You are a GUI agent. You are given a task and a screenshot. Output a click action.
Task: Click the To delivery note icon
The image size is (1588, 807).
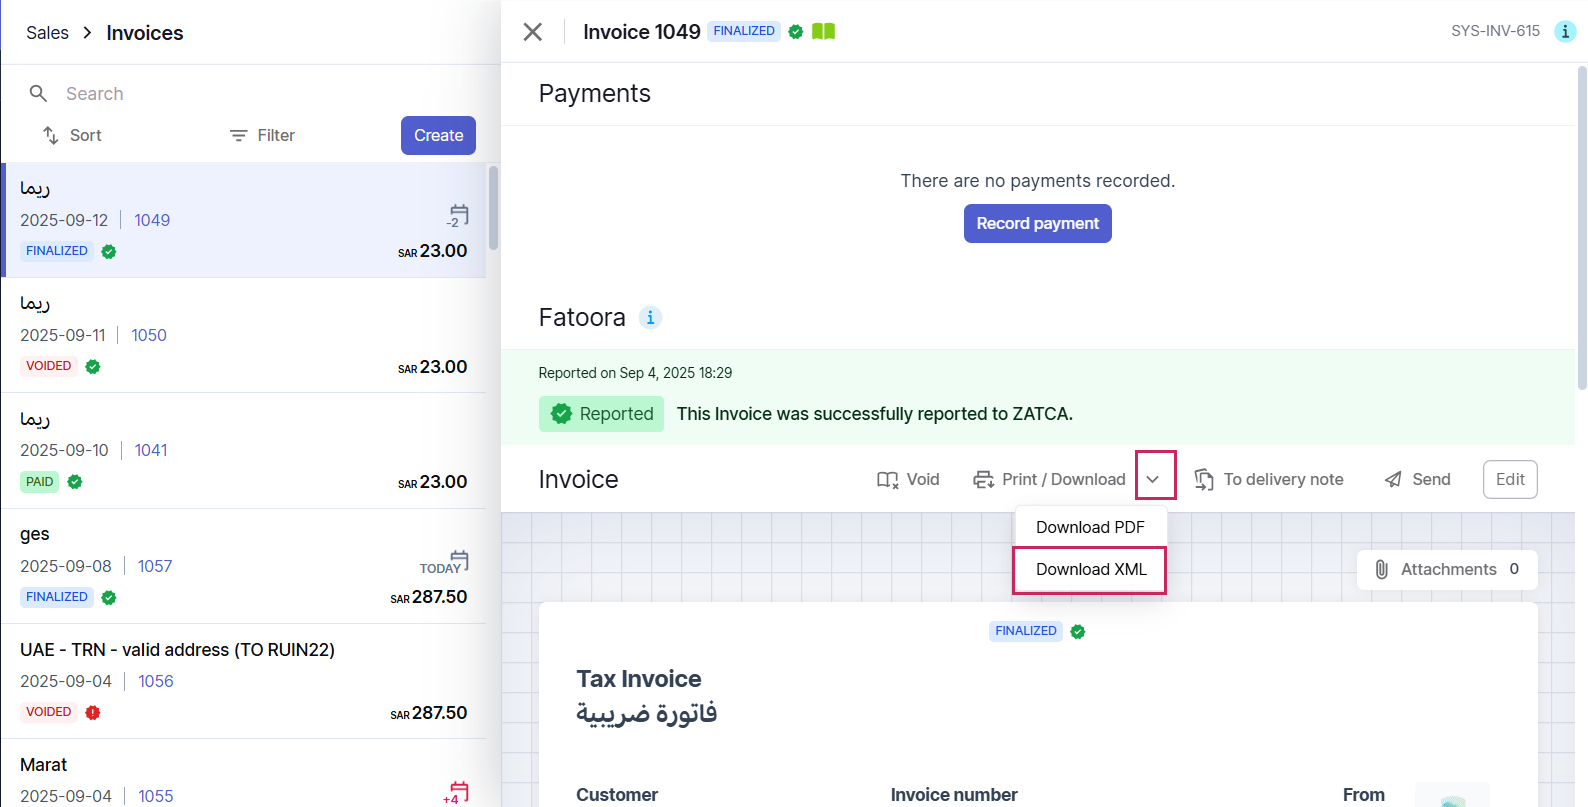[1204, 480]
